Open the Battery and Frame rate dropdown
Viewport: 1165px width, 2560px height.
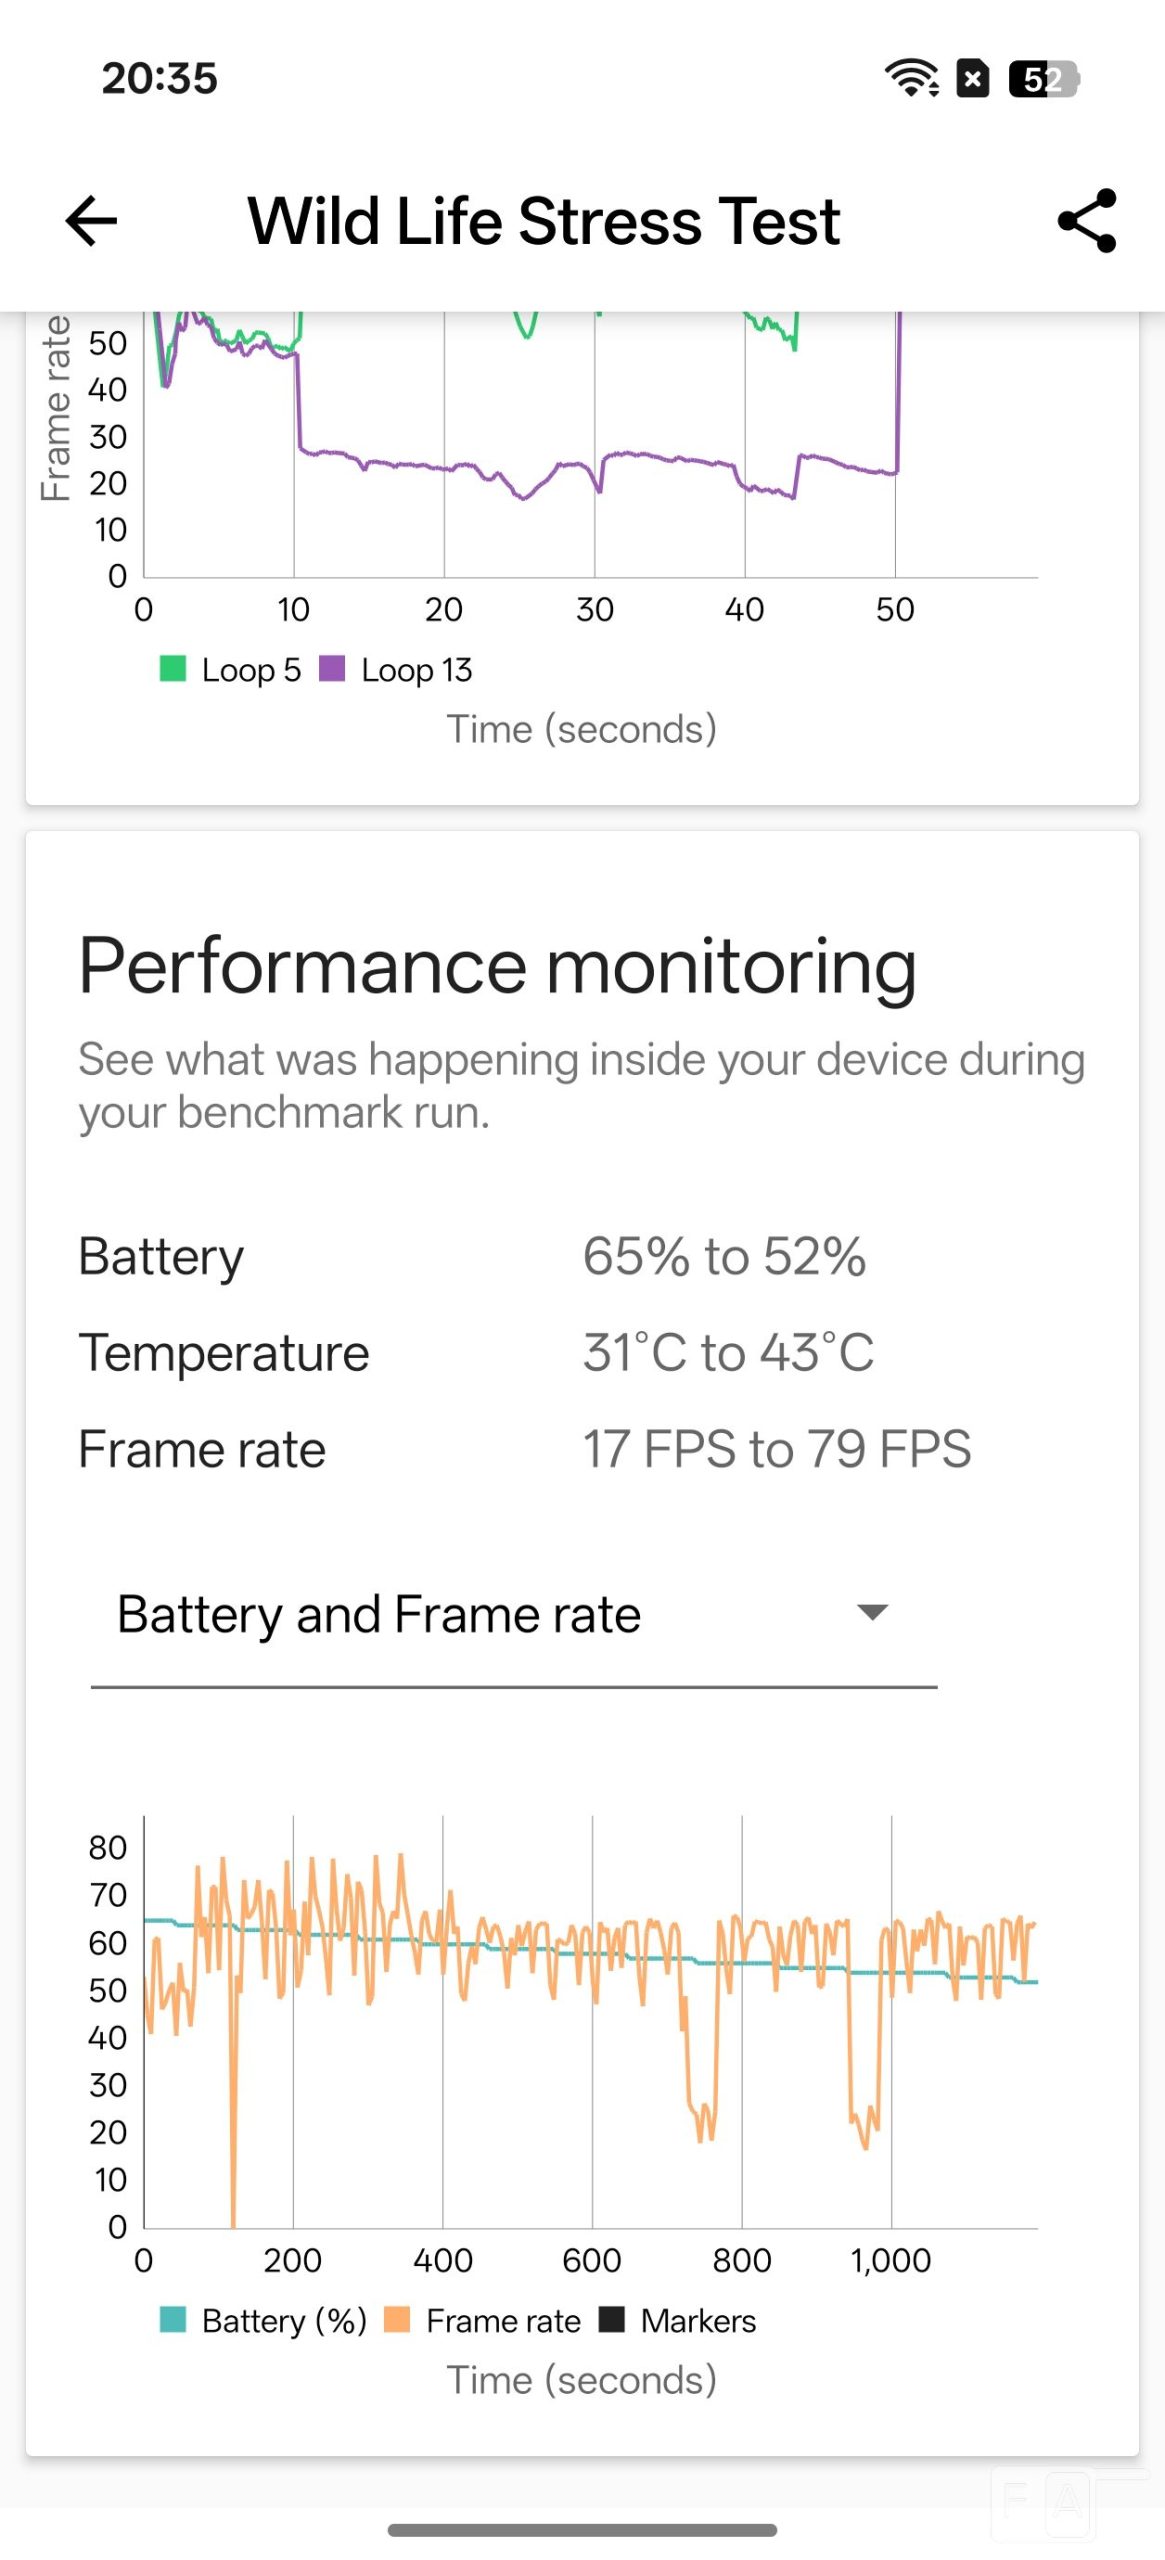tap(514, 1614)
